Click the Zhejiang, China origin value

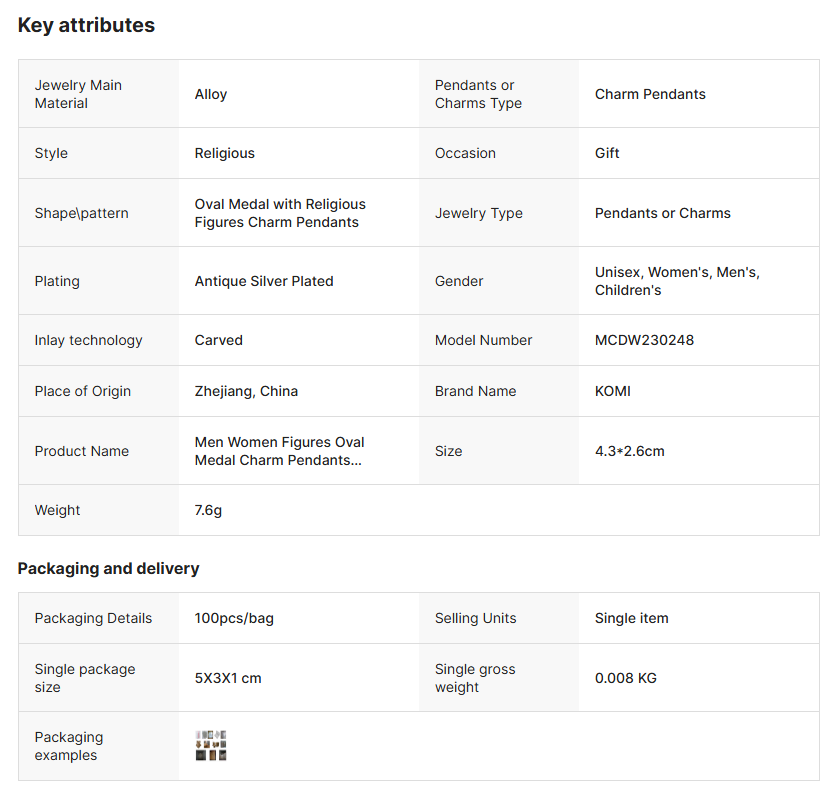point(246,391)
